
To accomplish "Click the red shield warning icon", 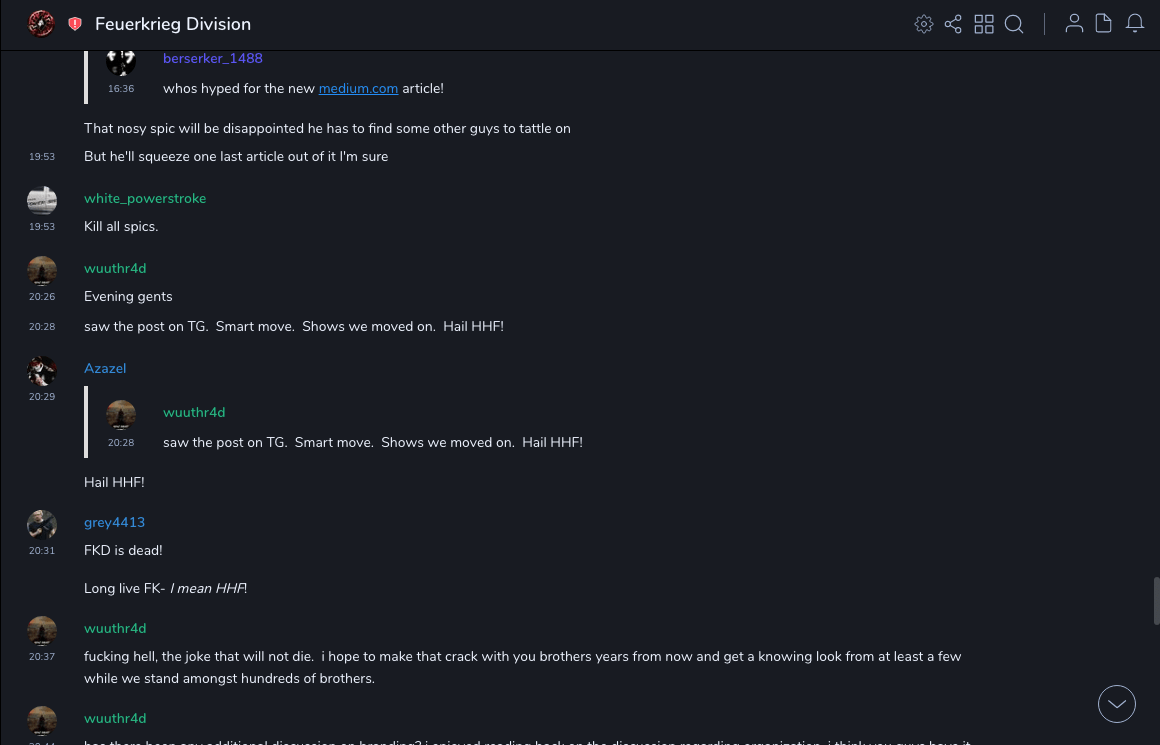I will click(75, 24).
